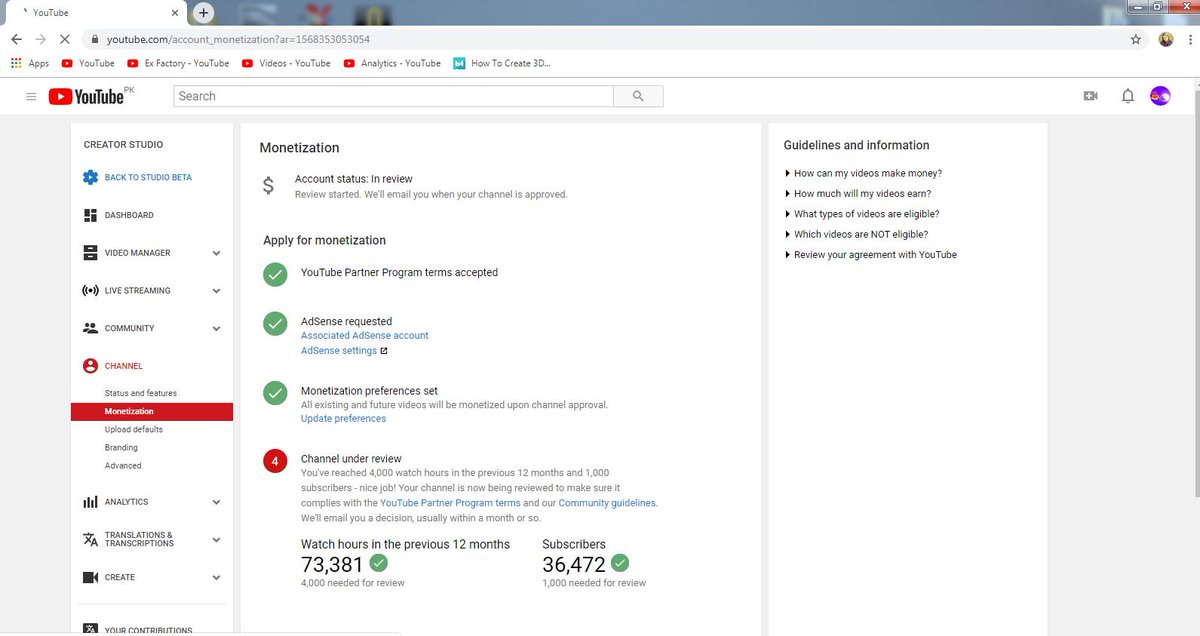1200x636 pixels.
Task: Open the Community guidelines link
Action: point(607,503)
